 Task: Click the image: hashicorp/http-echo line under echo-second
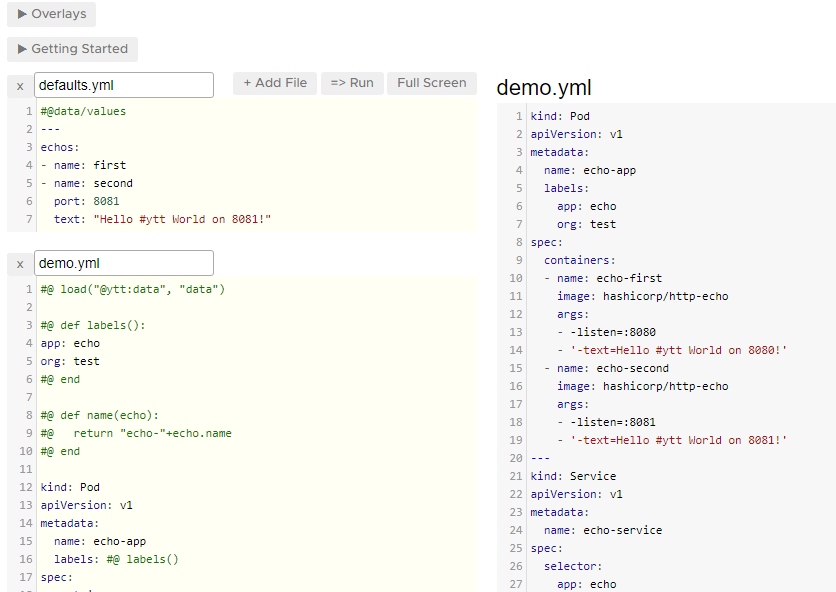point(642,387)
